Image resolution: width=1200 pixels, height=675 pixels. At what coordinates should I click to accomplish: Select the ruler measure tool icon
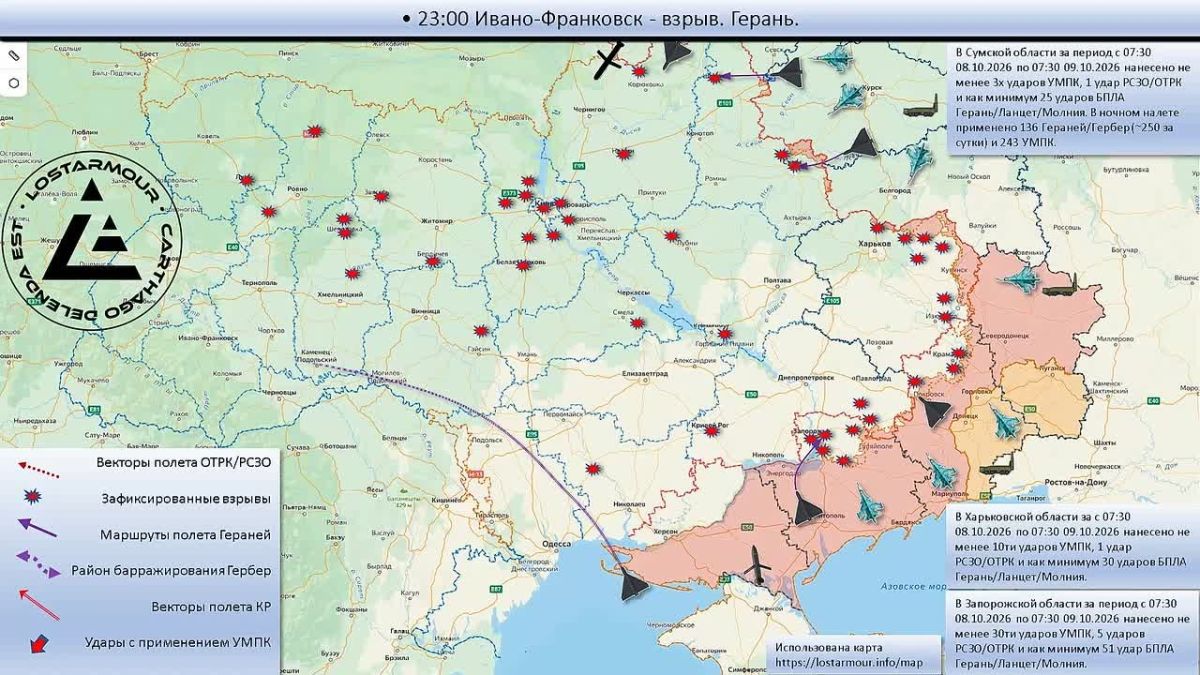pos(14,54)
